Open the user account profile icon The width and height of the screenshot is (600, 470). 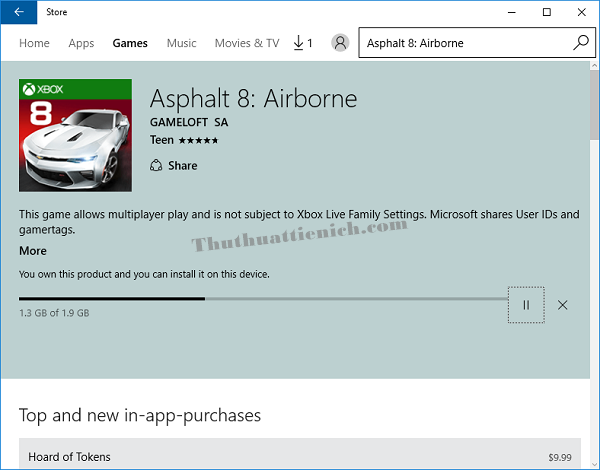coord(340,43)
